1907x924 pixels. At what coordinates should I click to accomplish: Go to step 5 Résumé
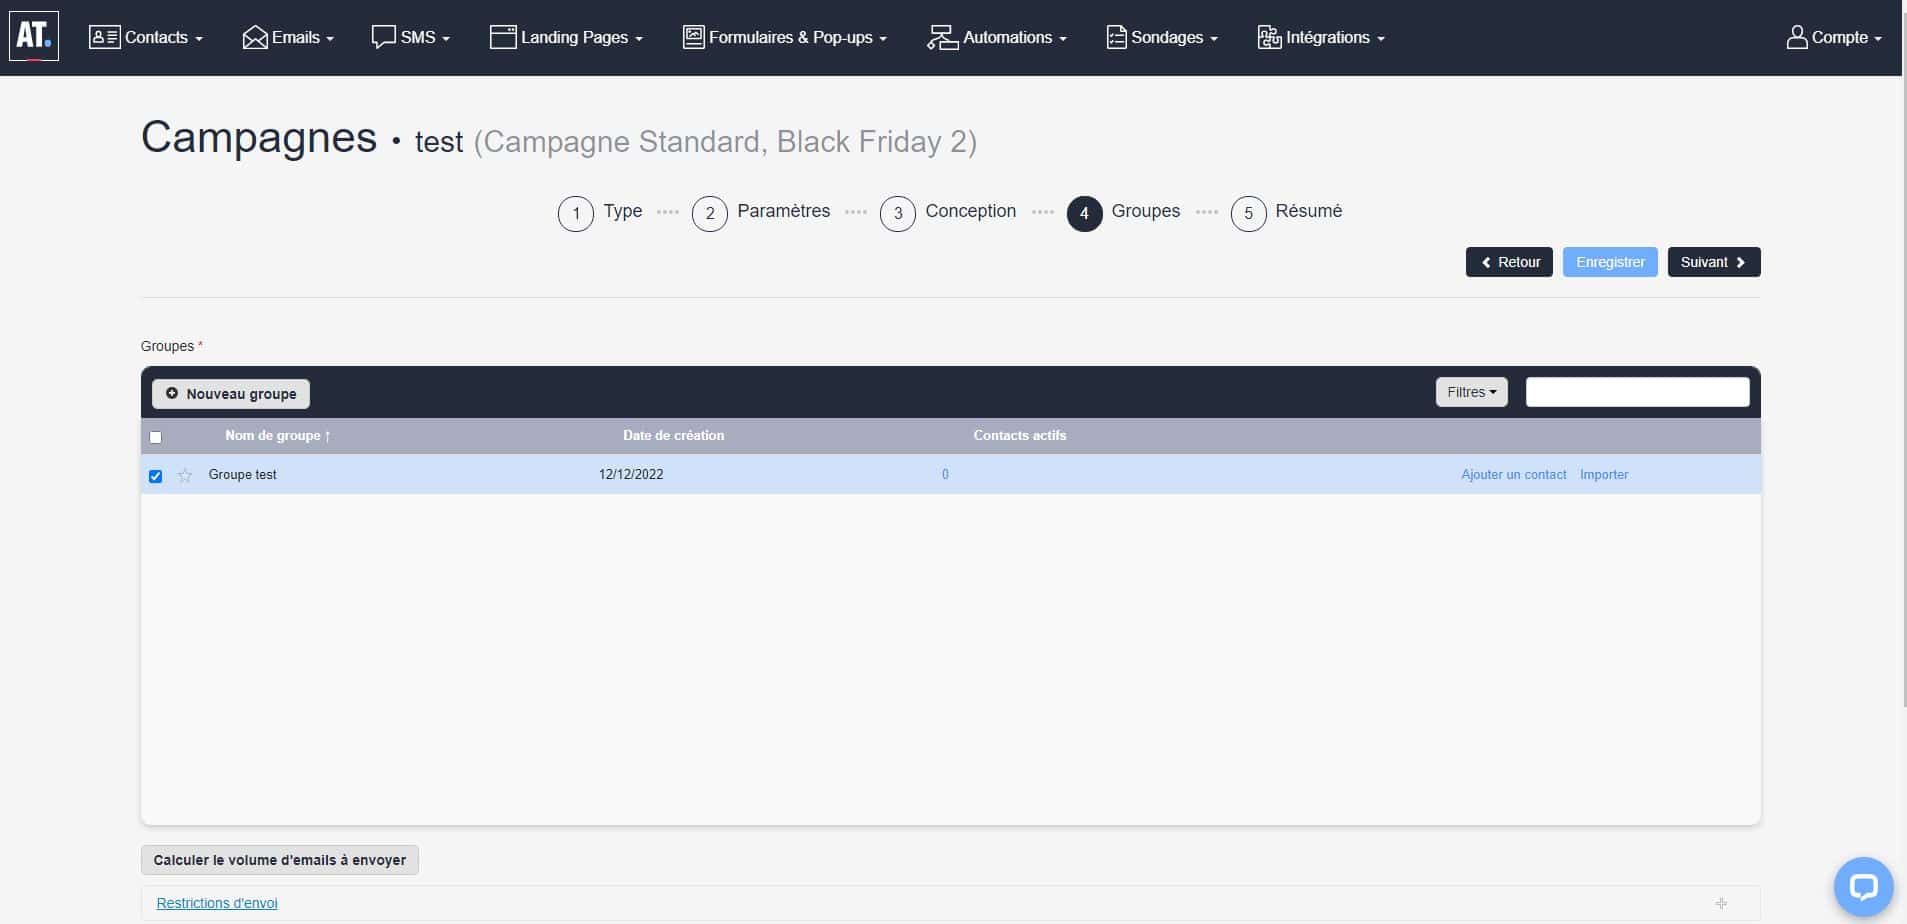(x=1249, y=213)
